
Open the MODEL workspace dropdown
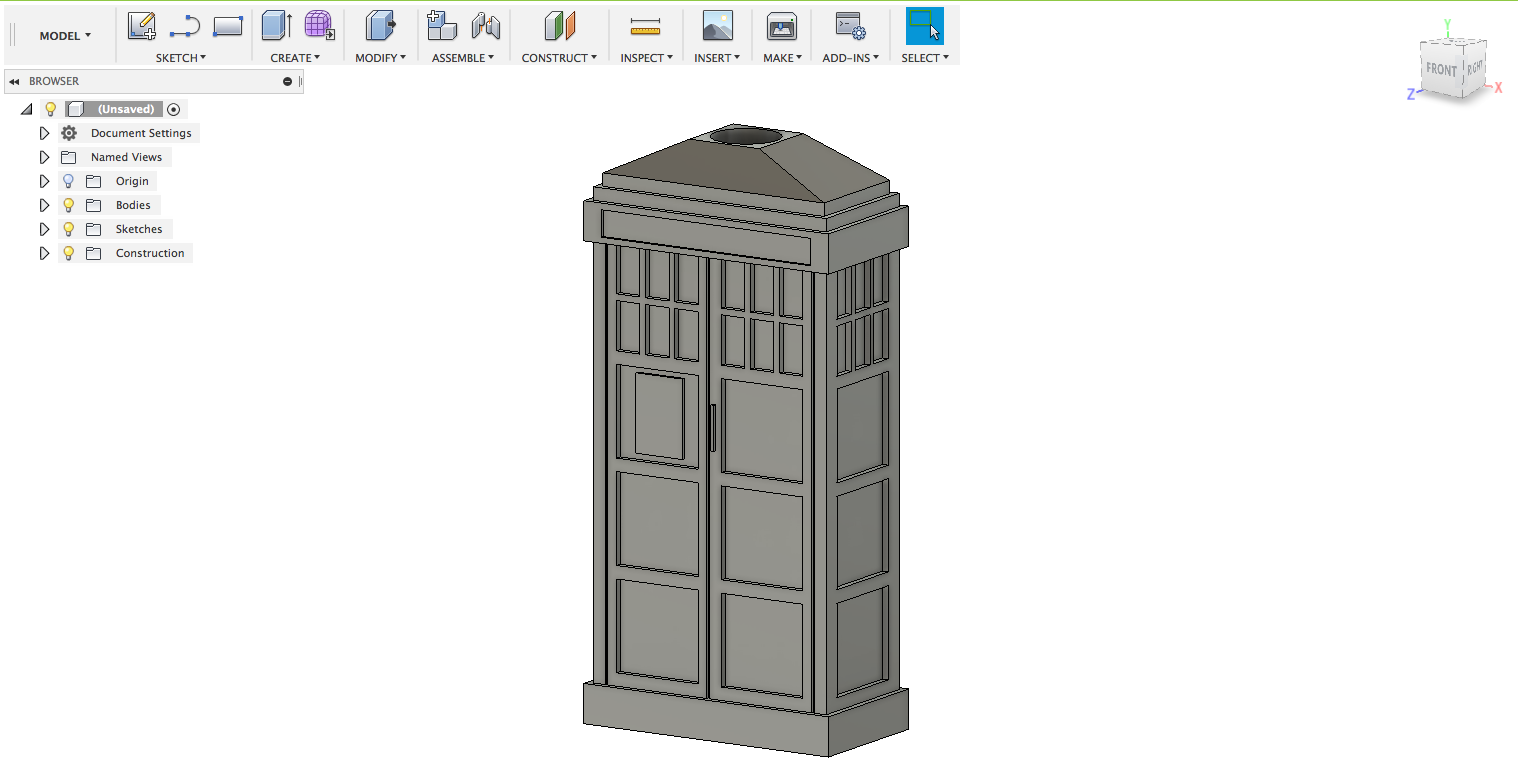tap(65, 35)
